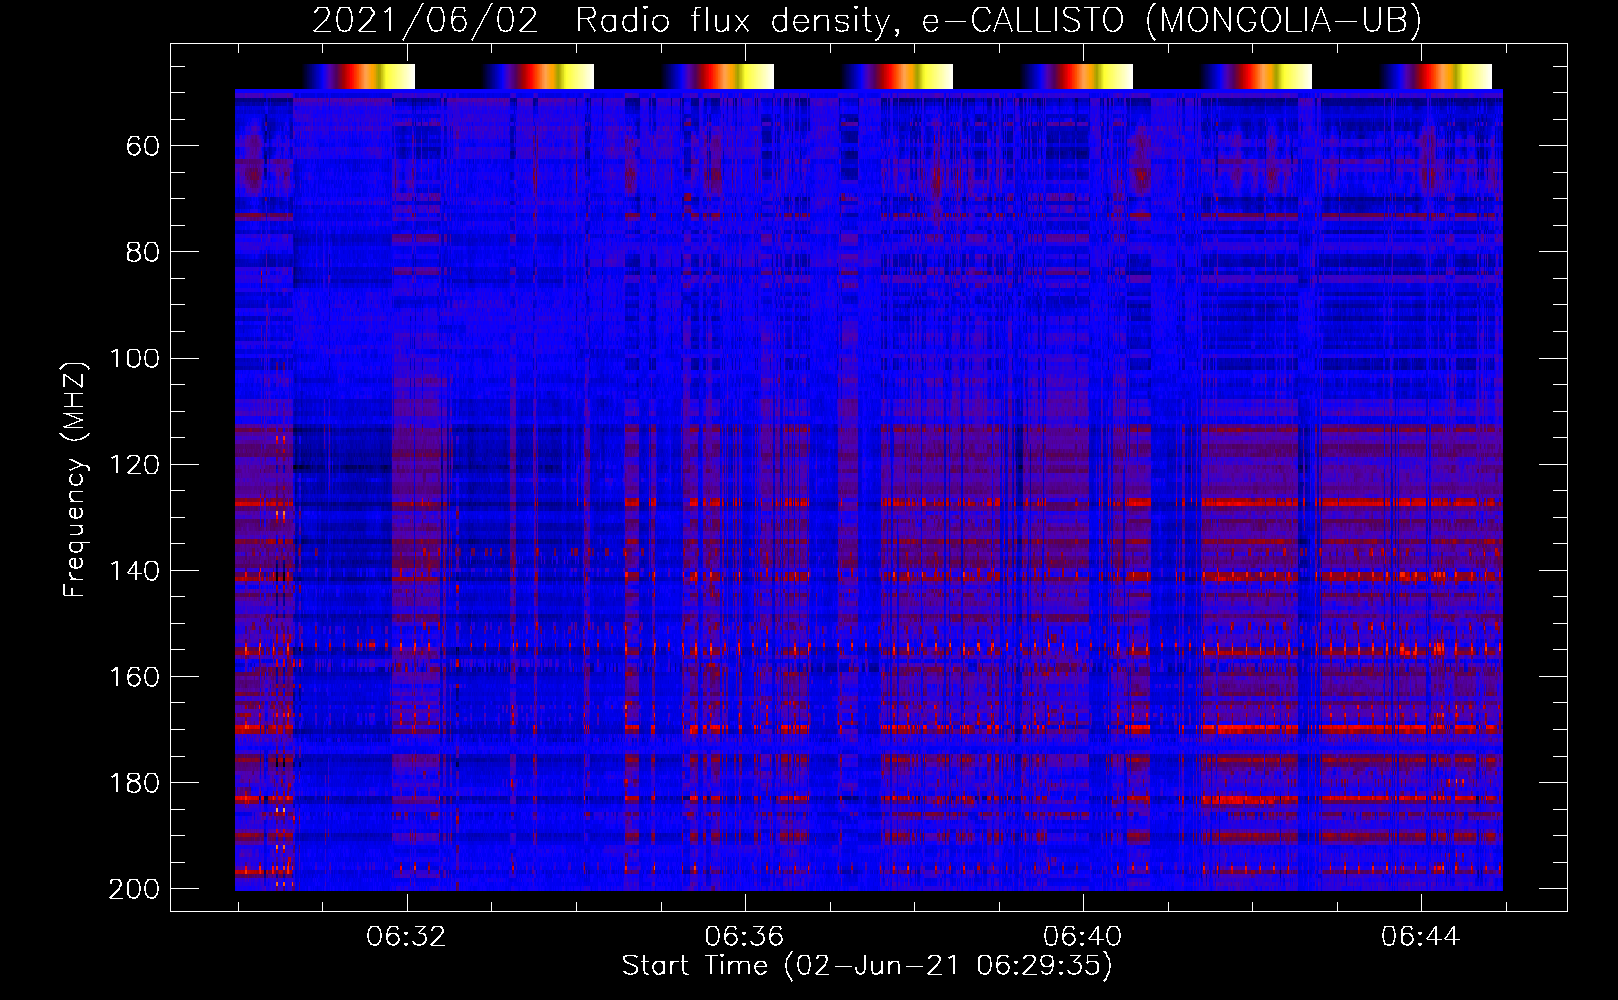Click the 60 MHz frequency tick label
Viewport: 1618px width, 1000px height.
[x=143, y=147]
